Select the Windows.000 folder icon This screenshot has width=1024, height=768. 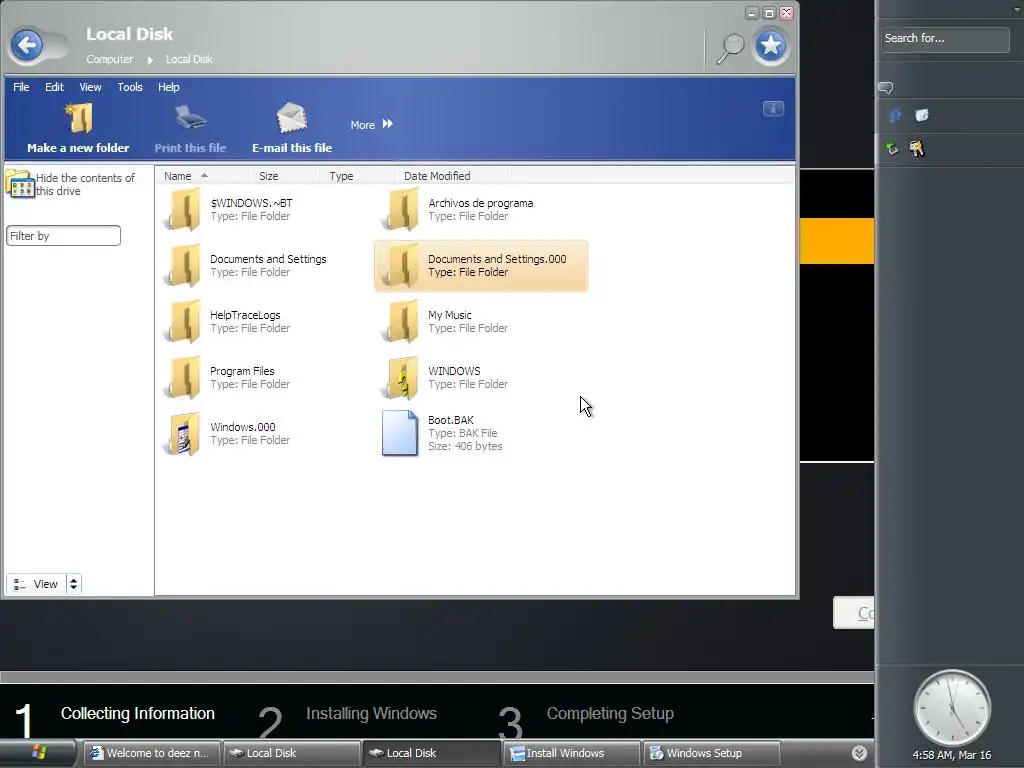point(184,434)
